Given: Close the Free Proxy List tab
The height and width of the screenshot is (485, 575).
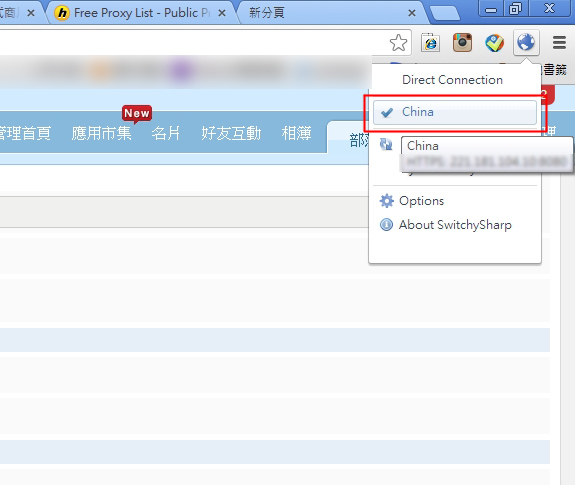Looking at the screenshot, I should pos(222,13).
